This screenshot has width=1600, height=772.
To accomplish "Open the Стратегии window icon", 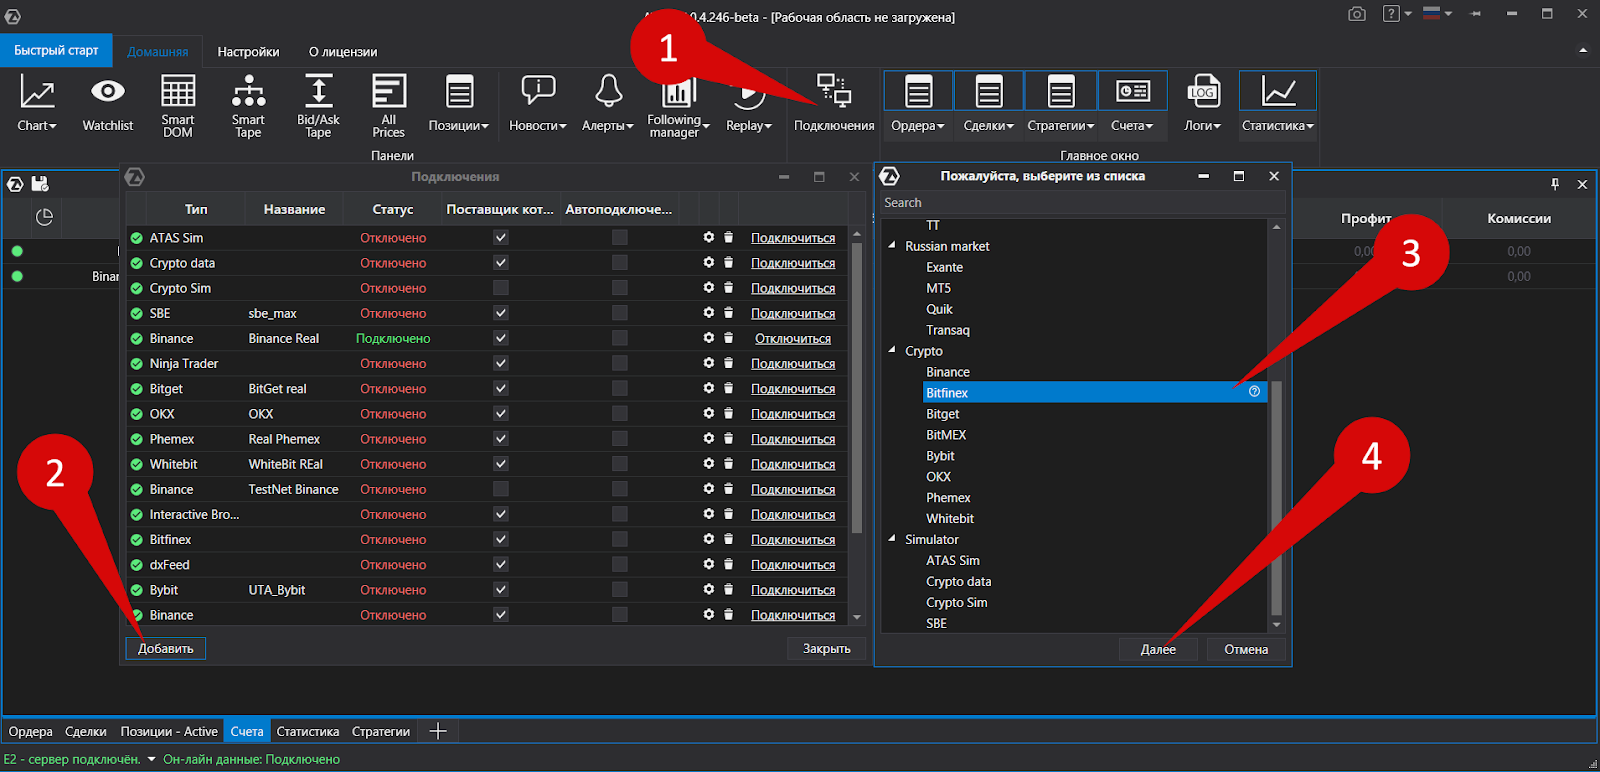I will pyautogui.click(x=1061, y=92).
